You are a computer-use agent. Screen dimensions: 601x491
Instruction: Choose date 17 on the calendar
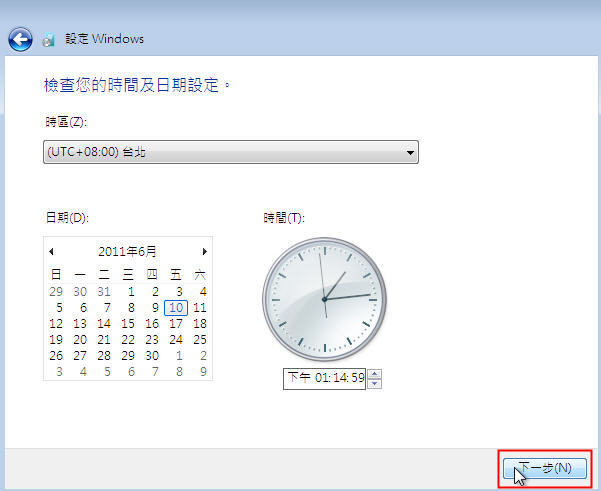point(176,324)
